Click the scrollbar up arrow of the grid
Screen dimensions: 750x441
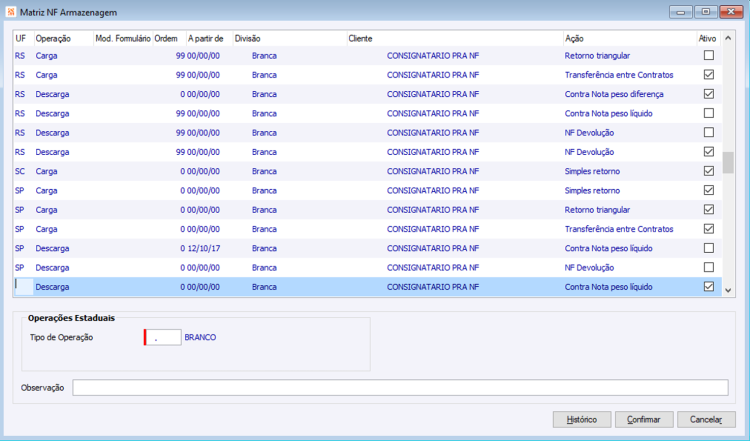[728, 38]
